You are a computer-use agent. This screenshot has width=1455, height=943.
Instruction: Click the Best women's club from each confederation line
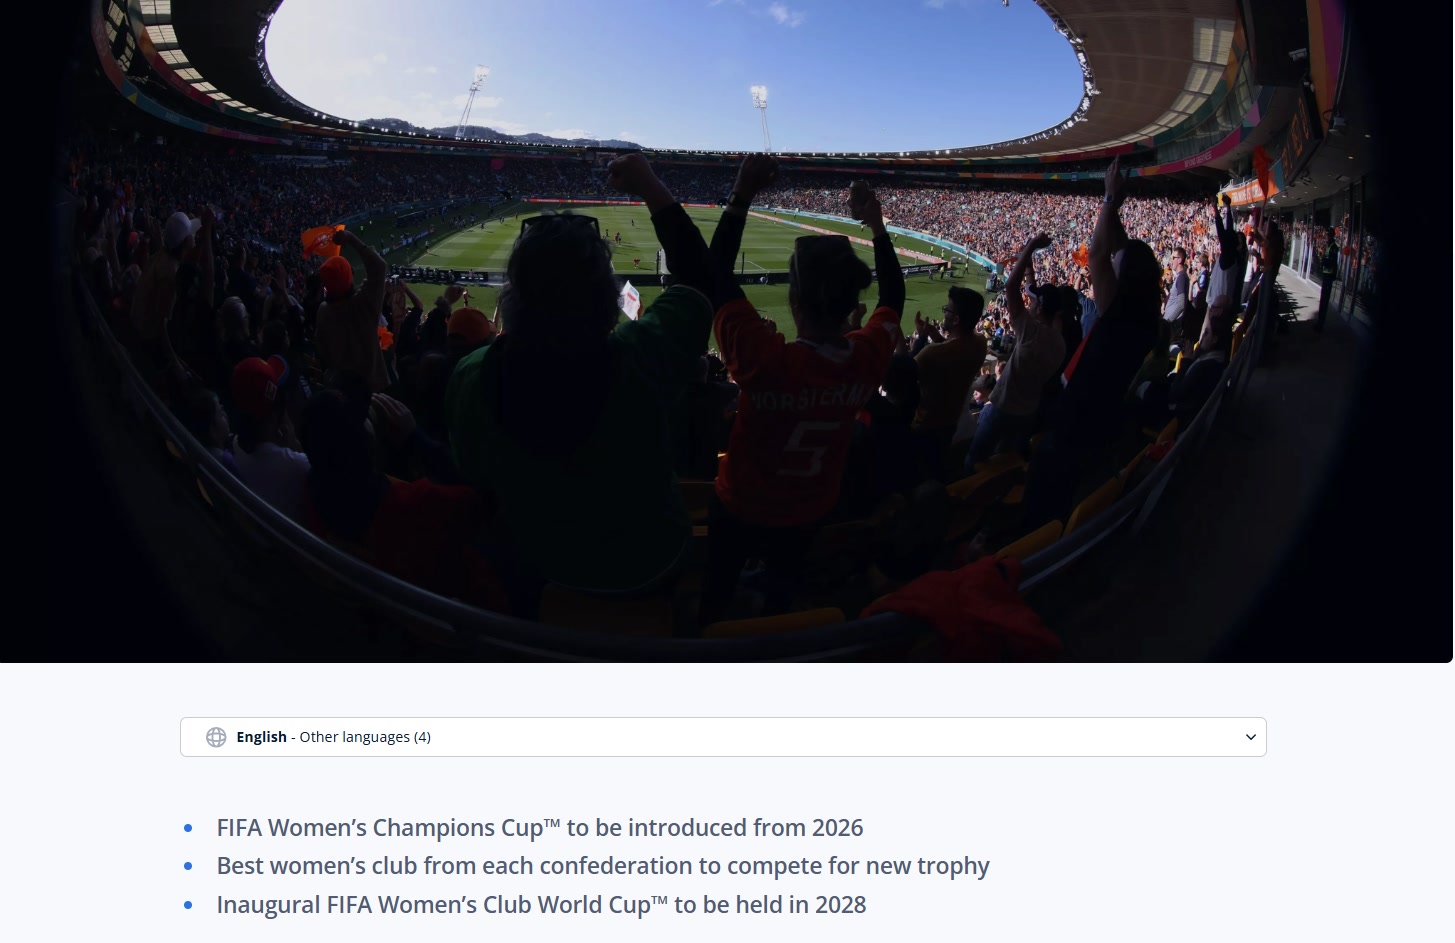coord(603,866)
